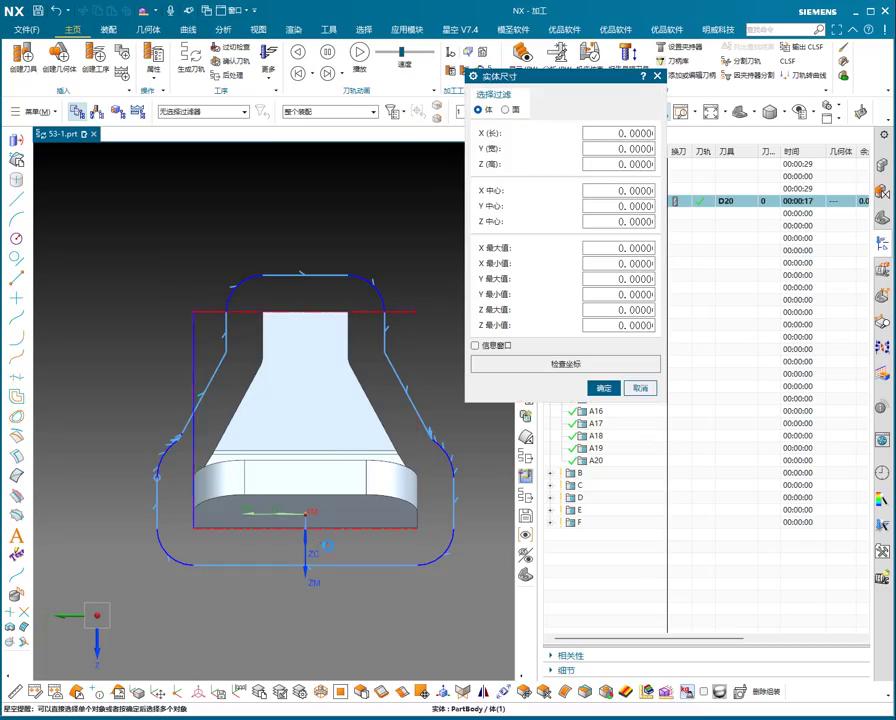
Task: Click the 速度 animation speed slider
Action: click(403, 52)
